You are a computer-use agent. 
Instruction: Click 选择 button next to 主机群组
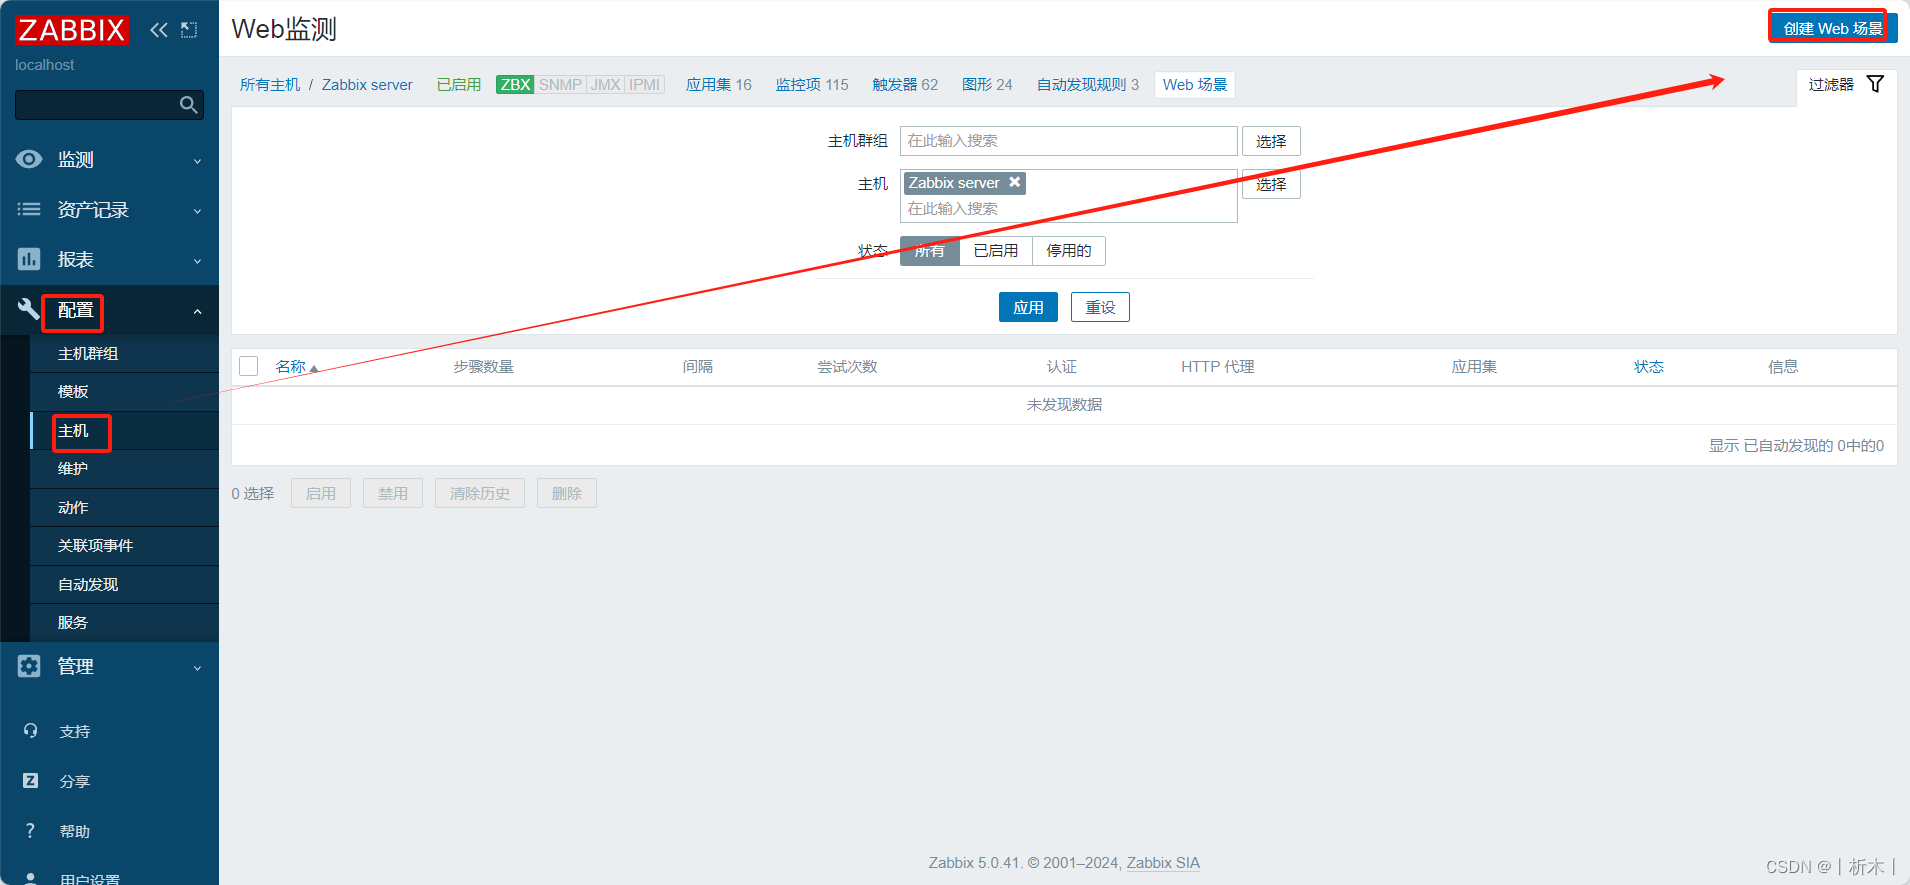(x=1271, y=141)
